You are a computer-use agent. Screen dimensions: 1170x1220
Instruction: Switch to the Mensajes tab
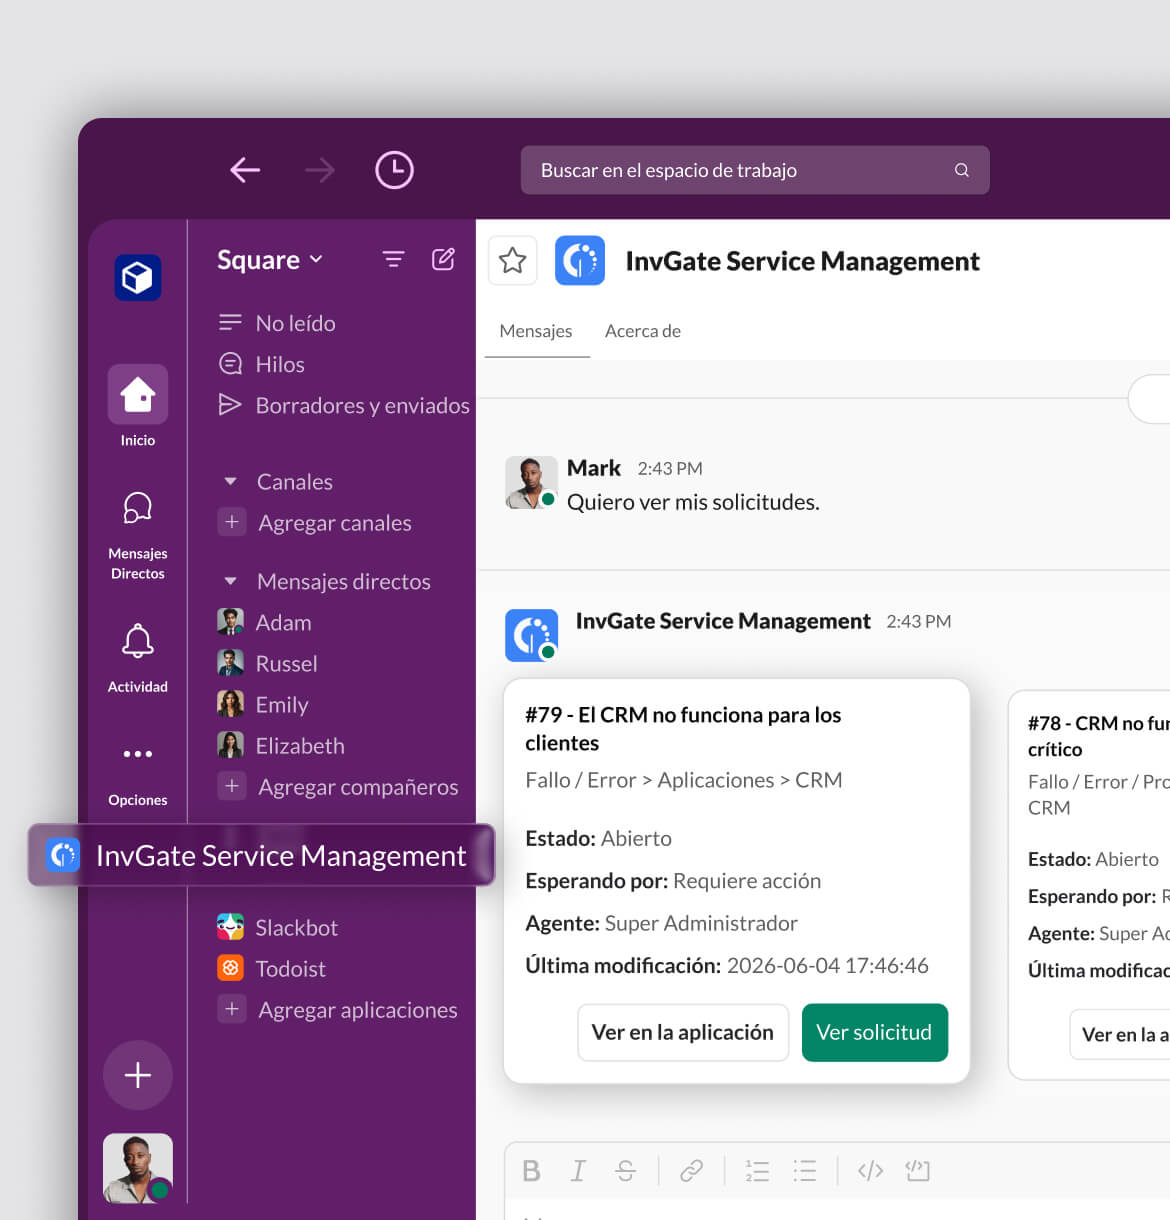click(x=536, y=331)
